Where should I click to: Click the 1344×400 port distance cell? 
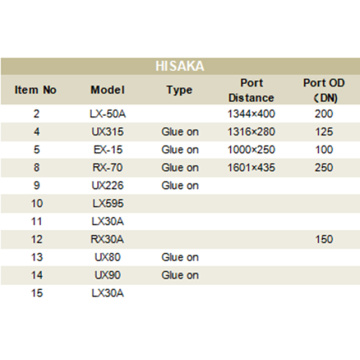point(251,114)
